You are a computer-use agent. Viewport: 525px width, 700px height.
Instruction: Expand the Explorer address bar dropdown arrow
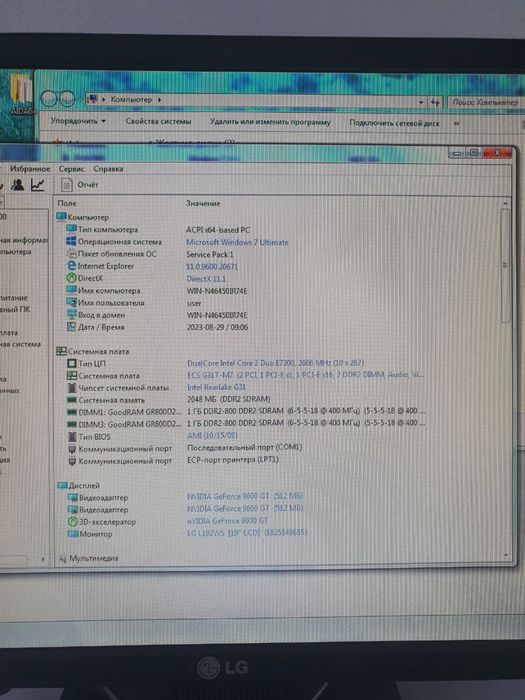[x=421, y=102]
